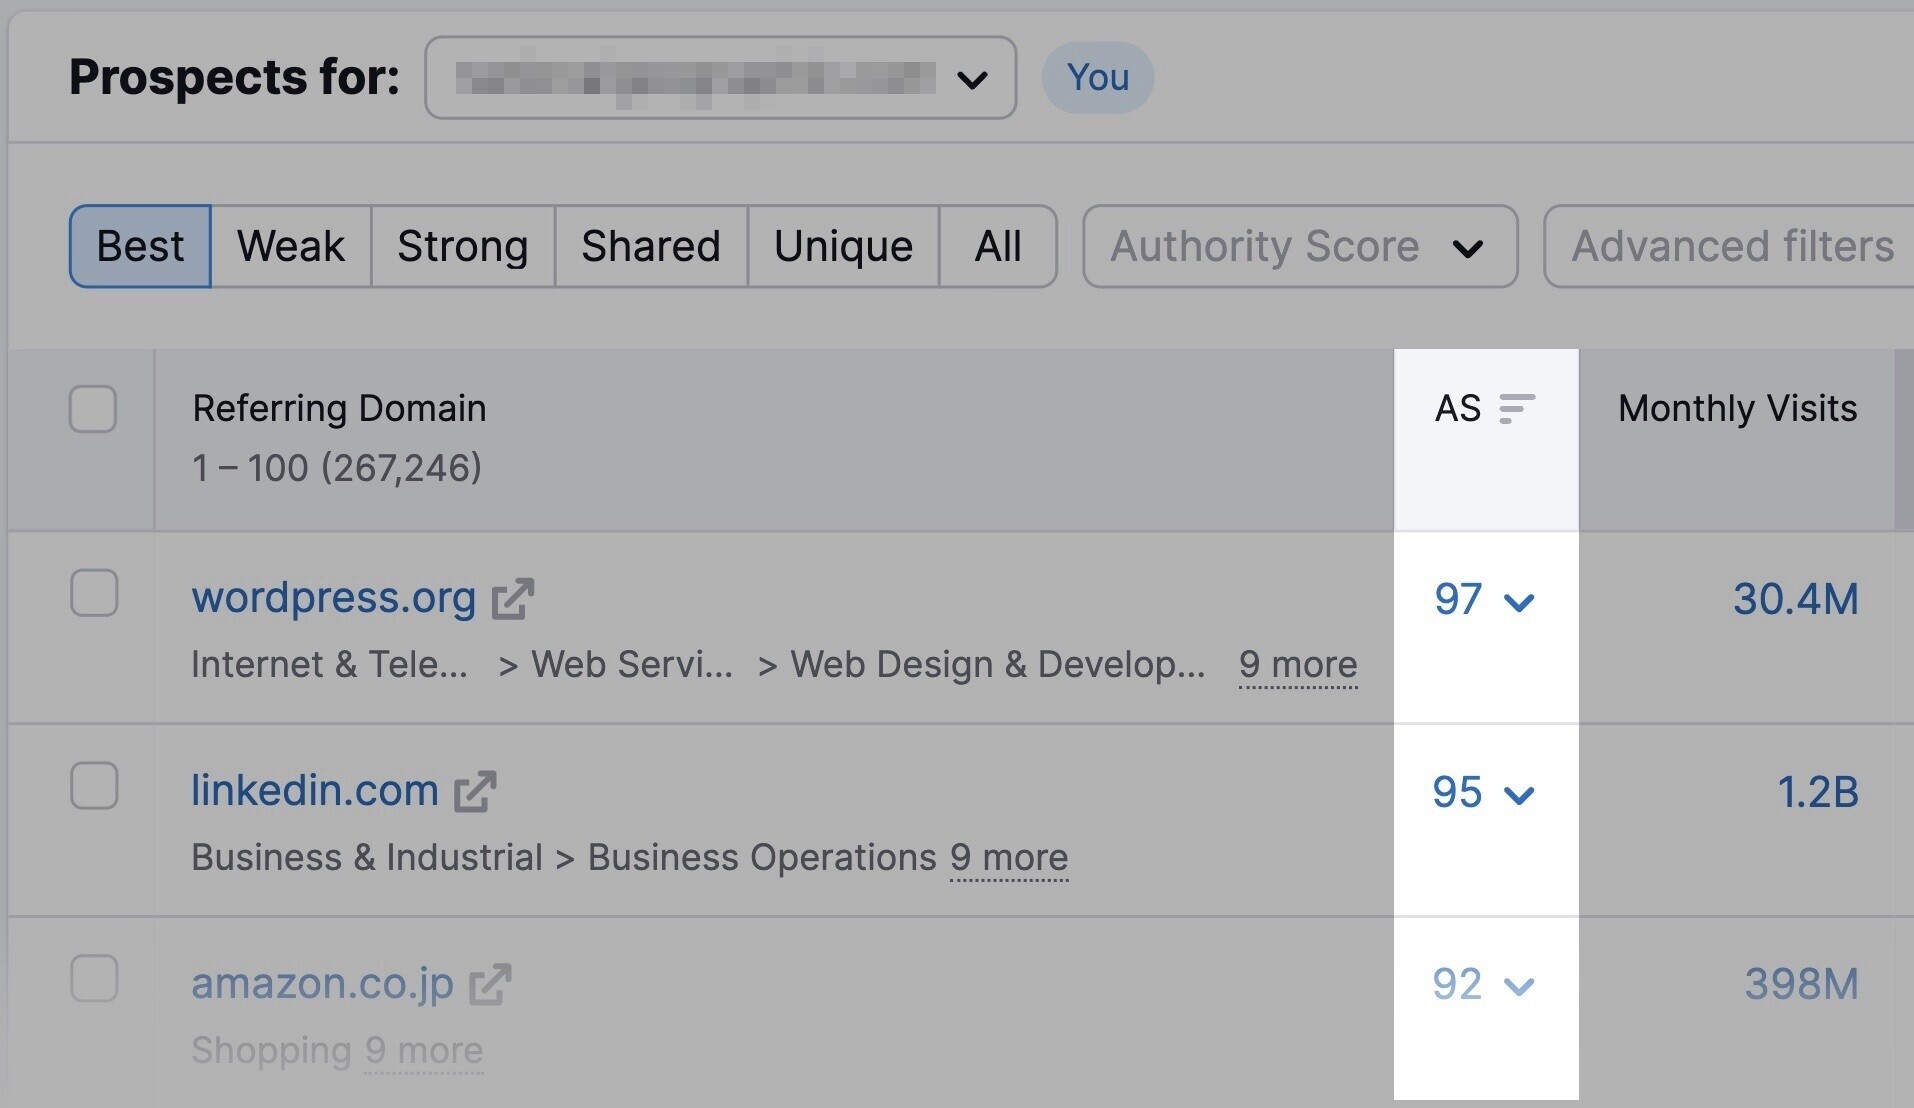The image size is (1914, 1108).
Task: Open linkedin.com external link icon
Action: click(x=476, y=792)
